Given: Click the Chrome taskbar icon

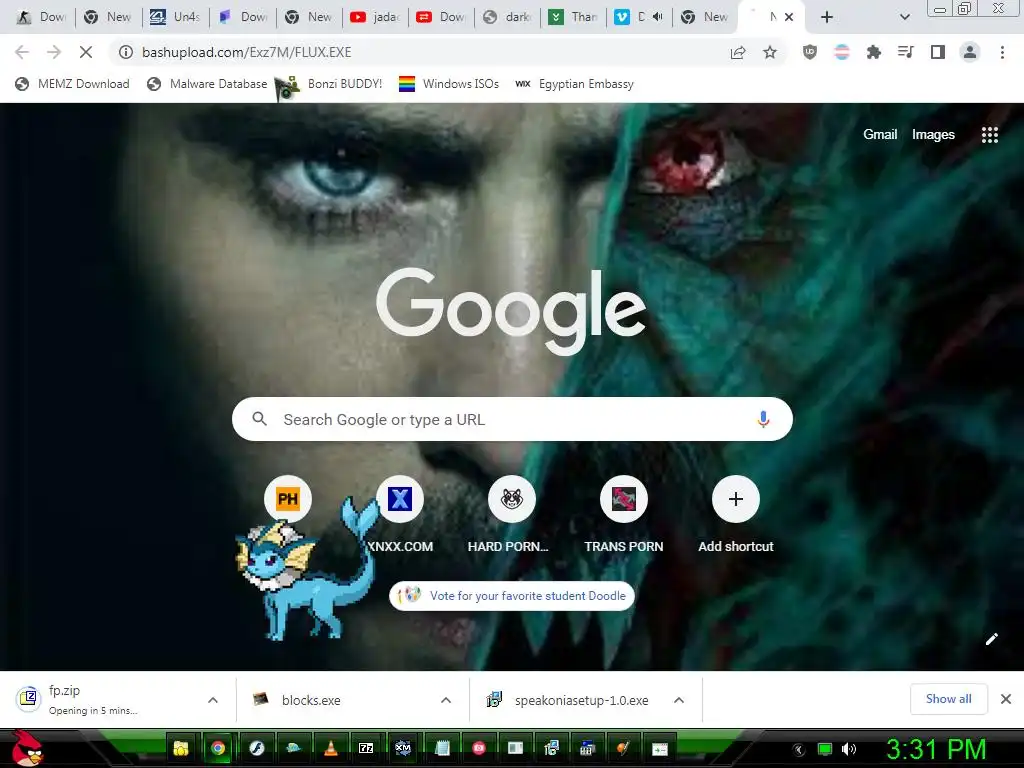Looking at the screenshot, I should point(218,748).
